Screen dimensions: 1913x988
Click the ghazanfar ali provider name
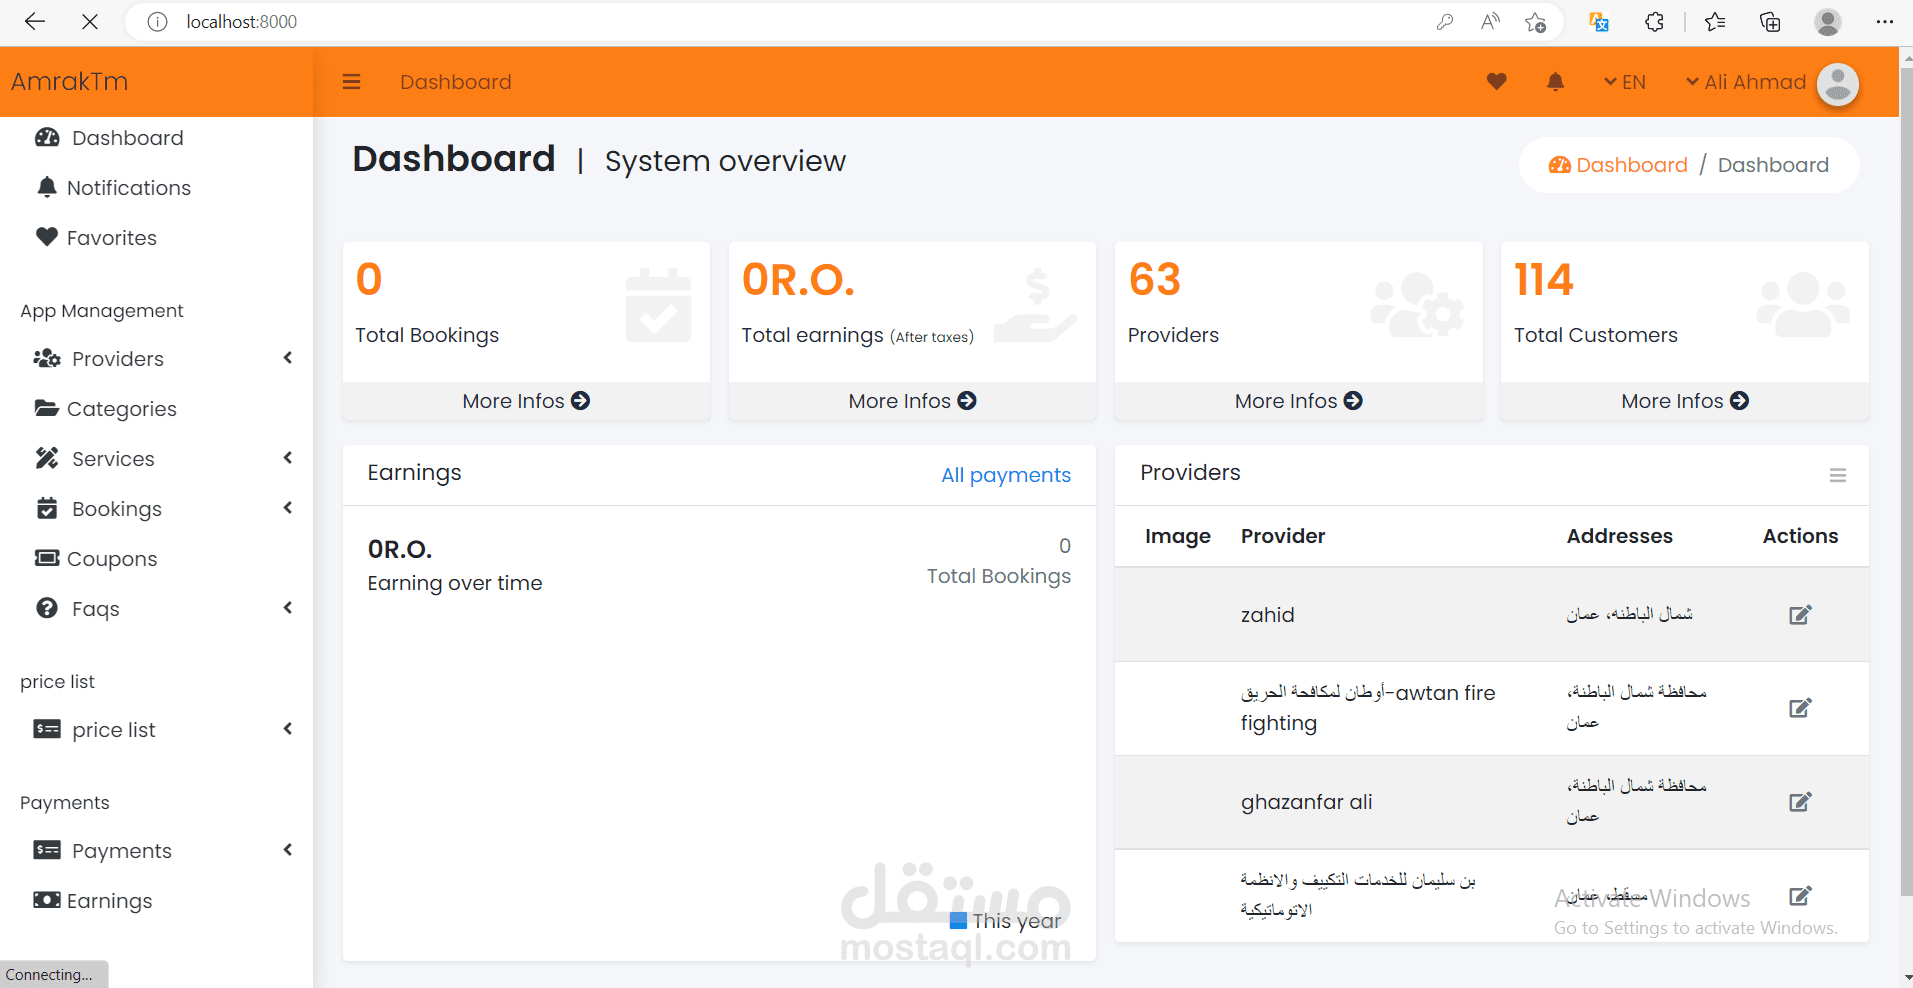[x=1306, y=802]
